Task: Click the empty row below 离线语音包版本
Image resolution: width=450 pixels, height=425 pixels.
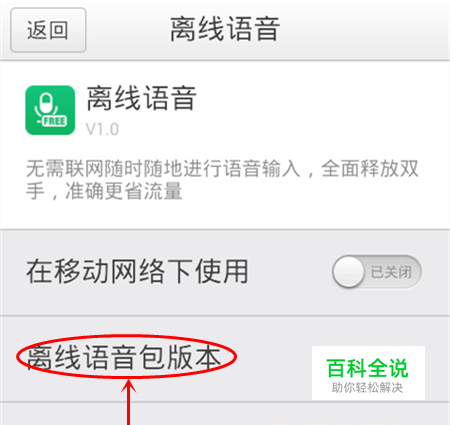Action: click(x=225, y=414)
